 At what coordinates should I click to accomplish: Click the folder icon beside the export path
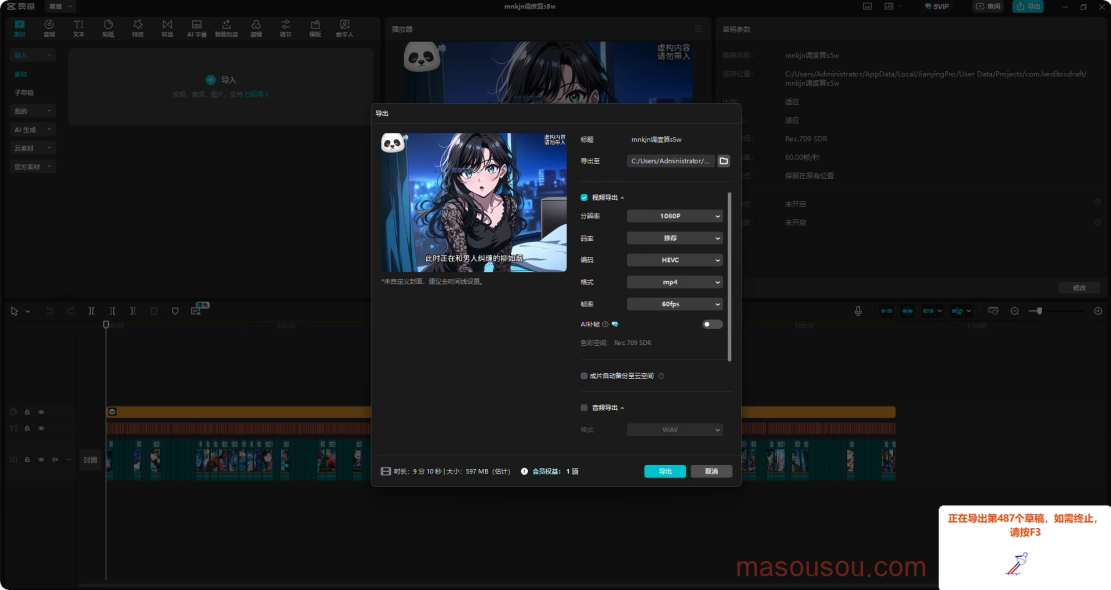723,161
